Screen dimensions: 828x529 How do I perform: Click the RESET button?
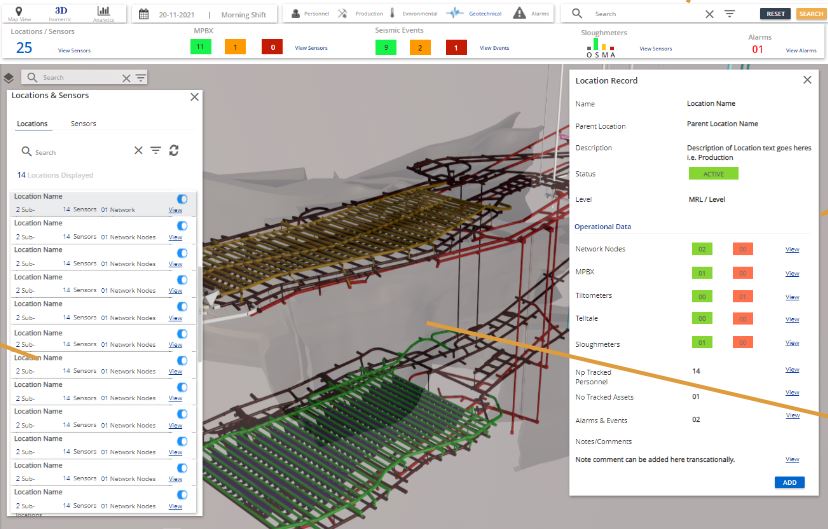pyautogui.click(x=775, y=14)
